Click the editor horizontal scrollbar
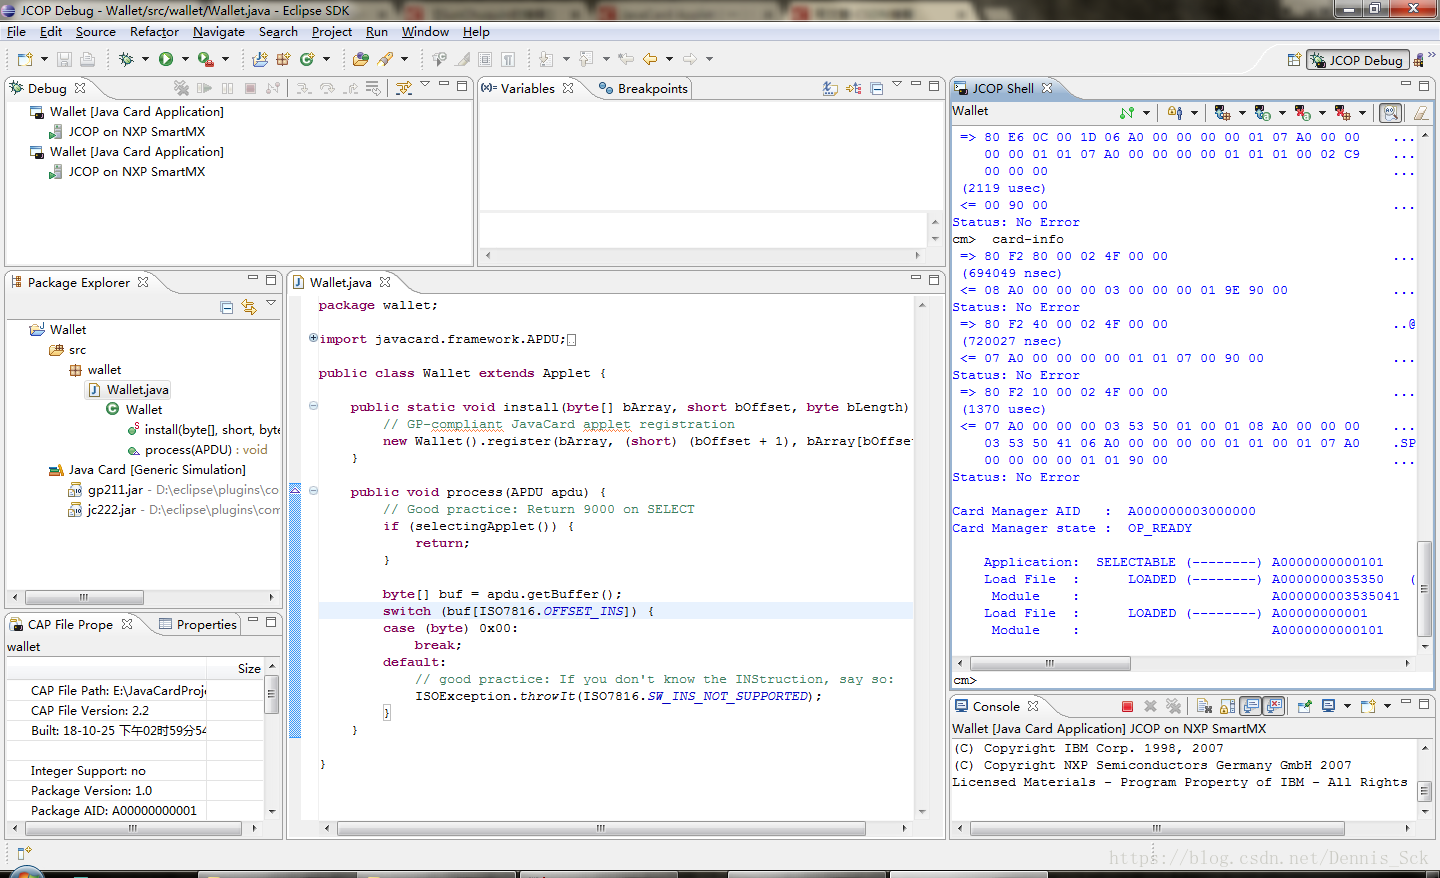The height and width of the screenshot is (878, 1440). pyautogui.click(x=601, y=828)
